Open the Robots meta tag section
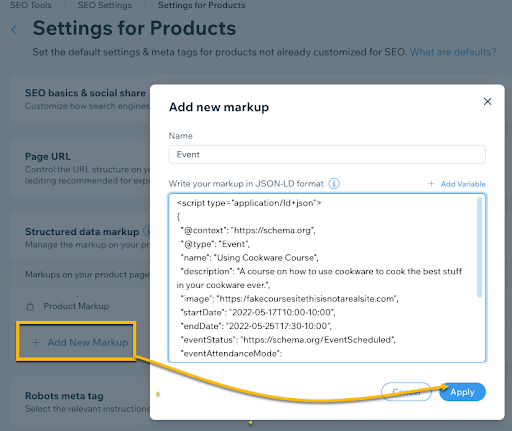This screenshot has height=431, width=512. click(80, 401)
